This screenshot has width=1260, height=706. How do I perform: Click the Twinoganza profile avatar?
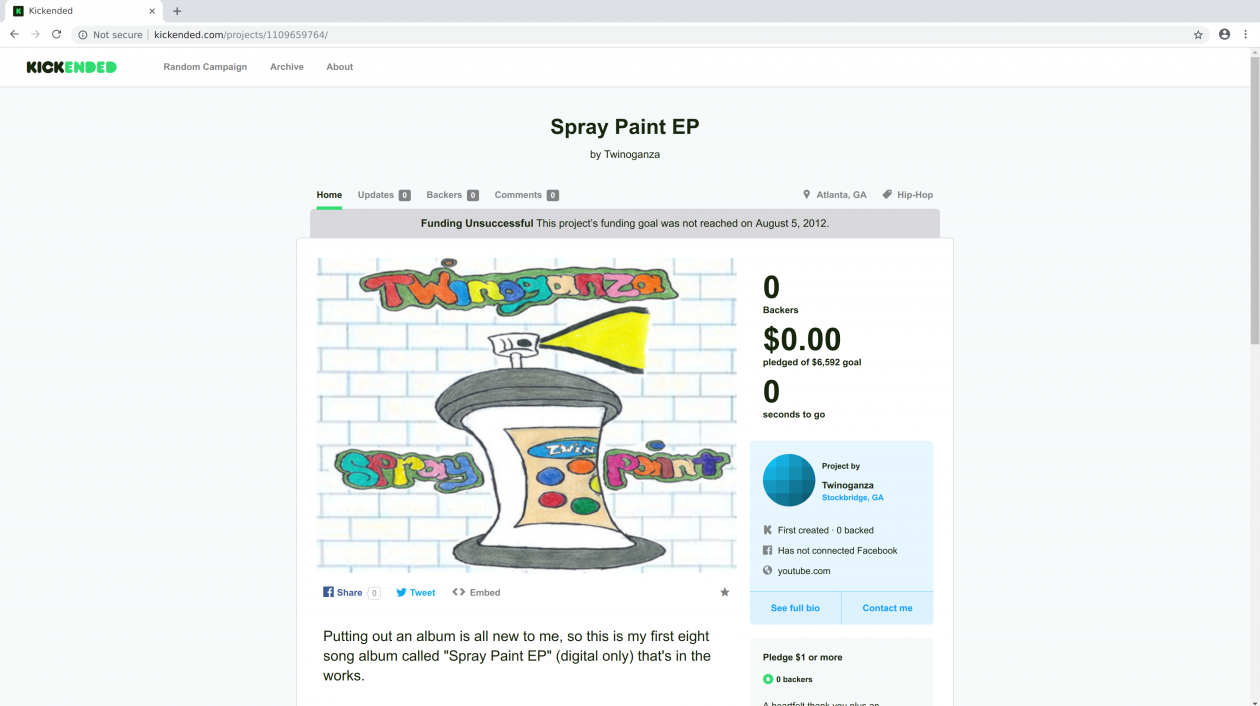click(789, 480)
